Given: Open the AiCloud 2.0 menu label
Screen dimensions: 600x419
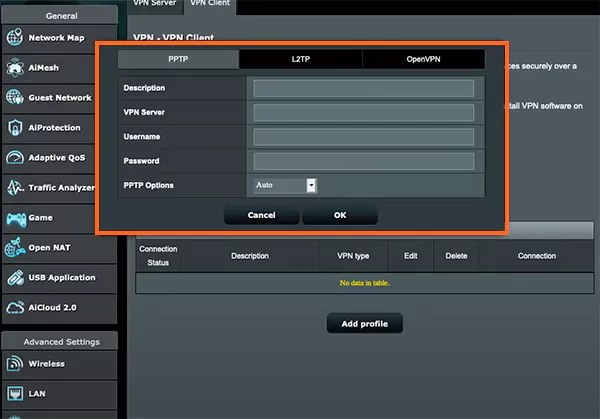Looking at the screenshot, I should pyautogui.click(x=52, y=307).
